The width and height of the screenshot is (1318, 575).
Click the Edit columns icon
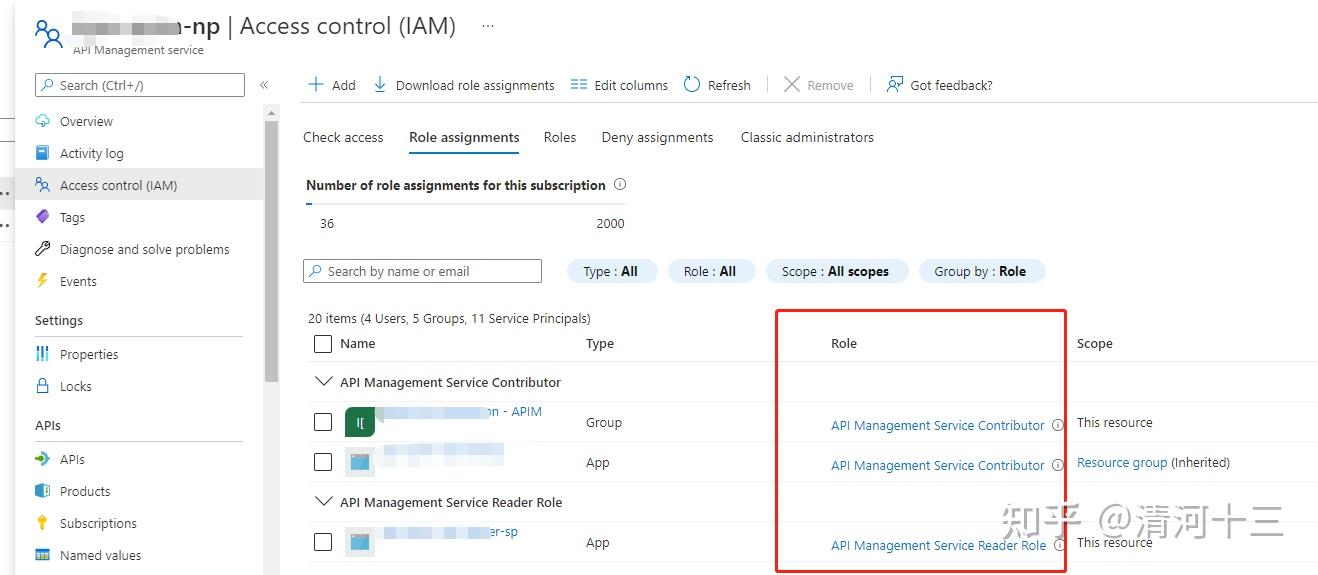point(578,85)
